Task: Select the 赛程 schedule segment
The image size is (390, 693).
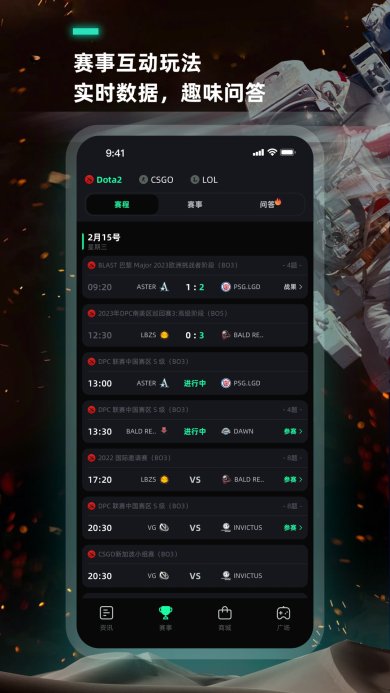Action: click(122, 205)
